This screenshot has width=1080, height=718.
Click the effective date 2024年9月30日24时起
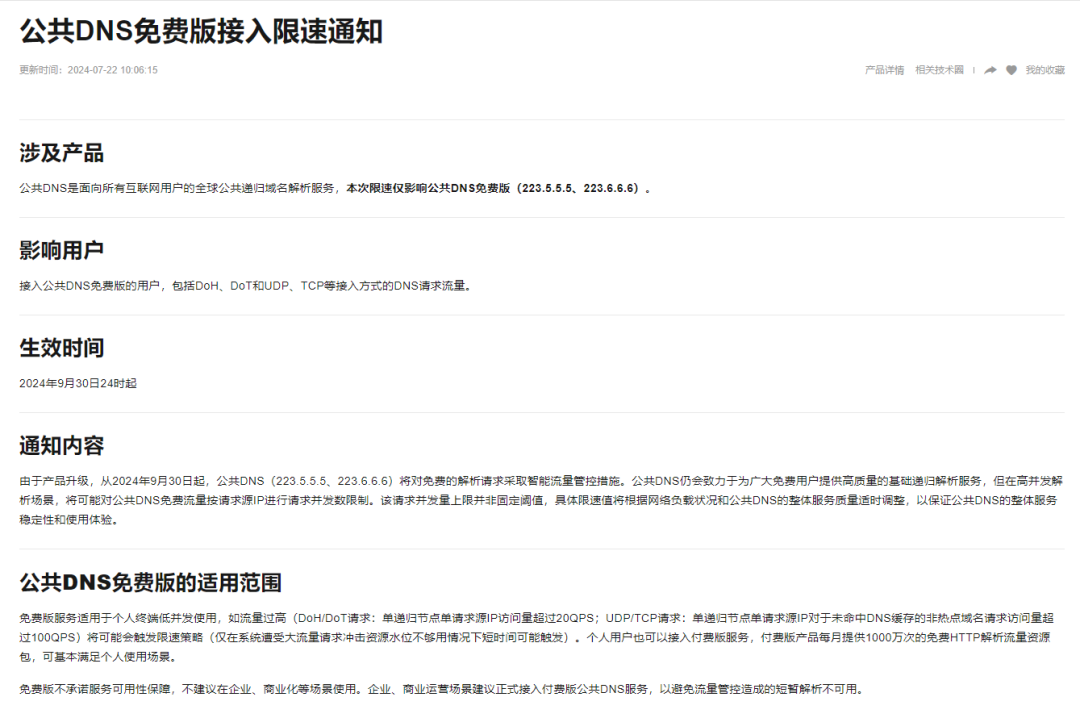[x=78, y=383]
